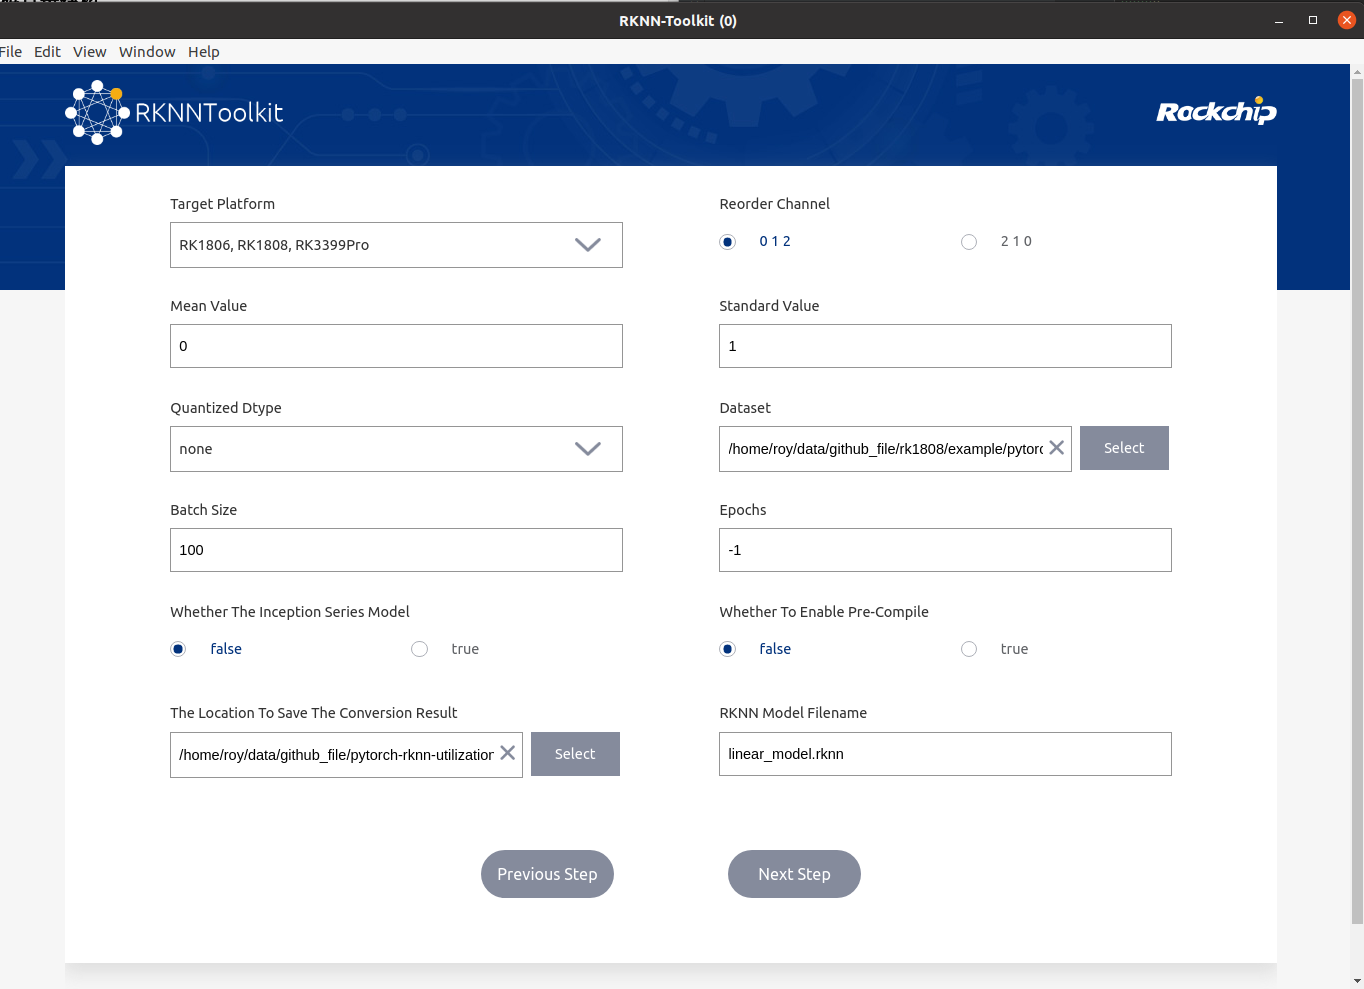Screen dimensions: 1364x989
Task: Open the Help menu
Action: click(x=203, y=52)
